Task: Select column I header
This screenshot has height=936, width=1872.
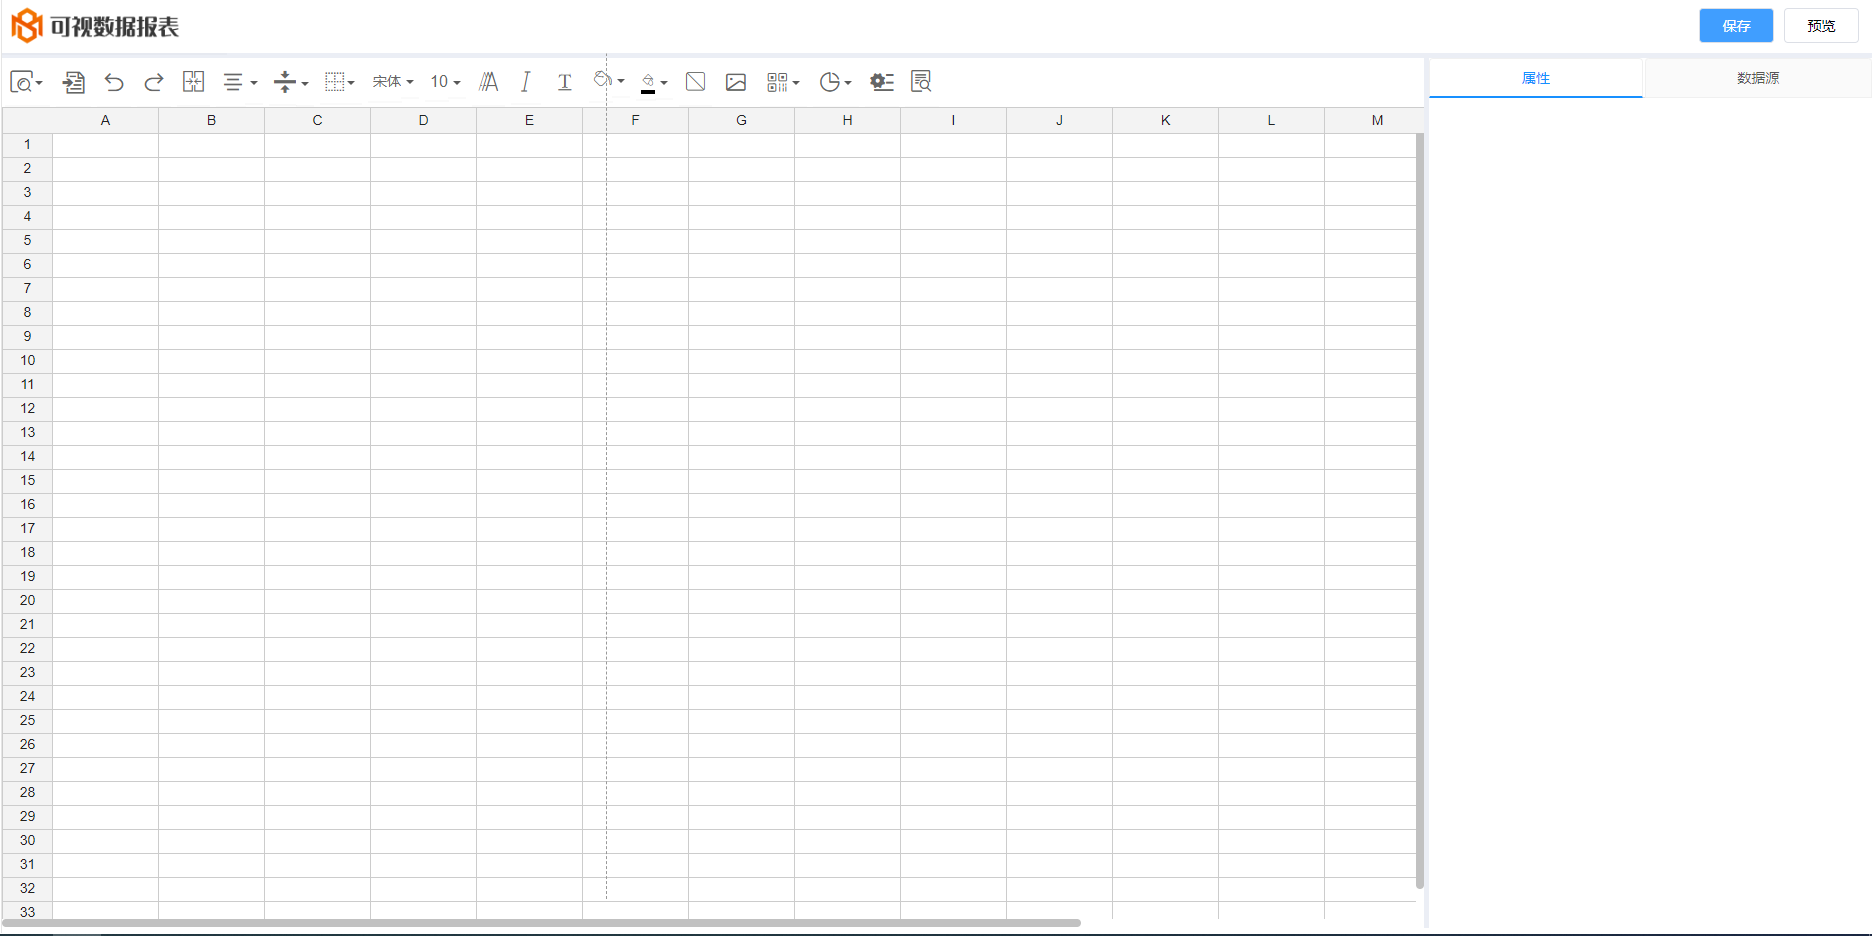Action: click(953, 120)
